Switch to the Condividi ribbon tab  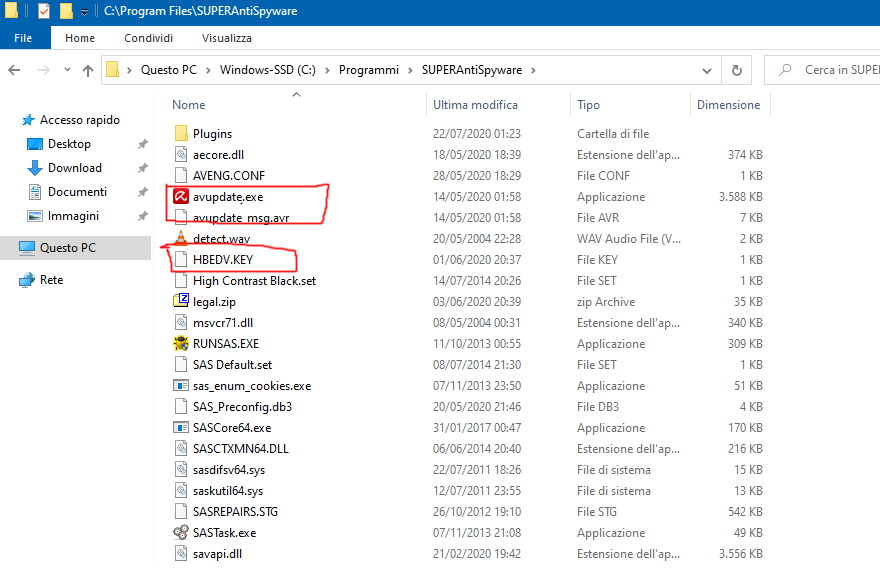pyautogui.click(x=148, y=38)
